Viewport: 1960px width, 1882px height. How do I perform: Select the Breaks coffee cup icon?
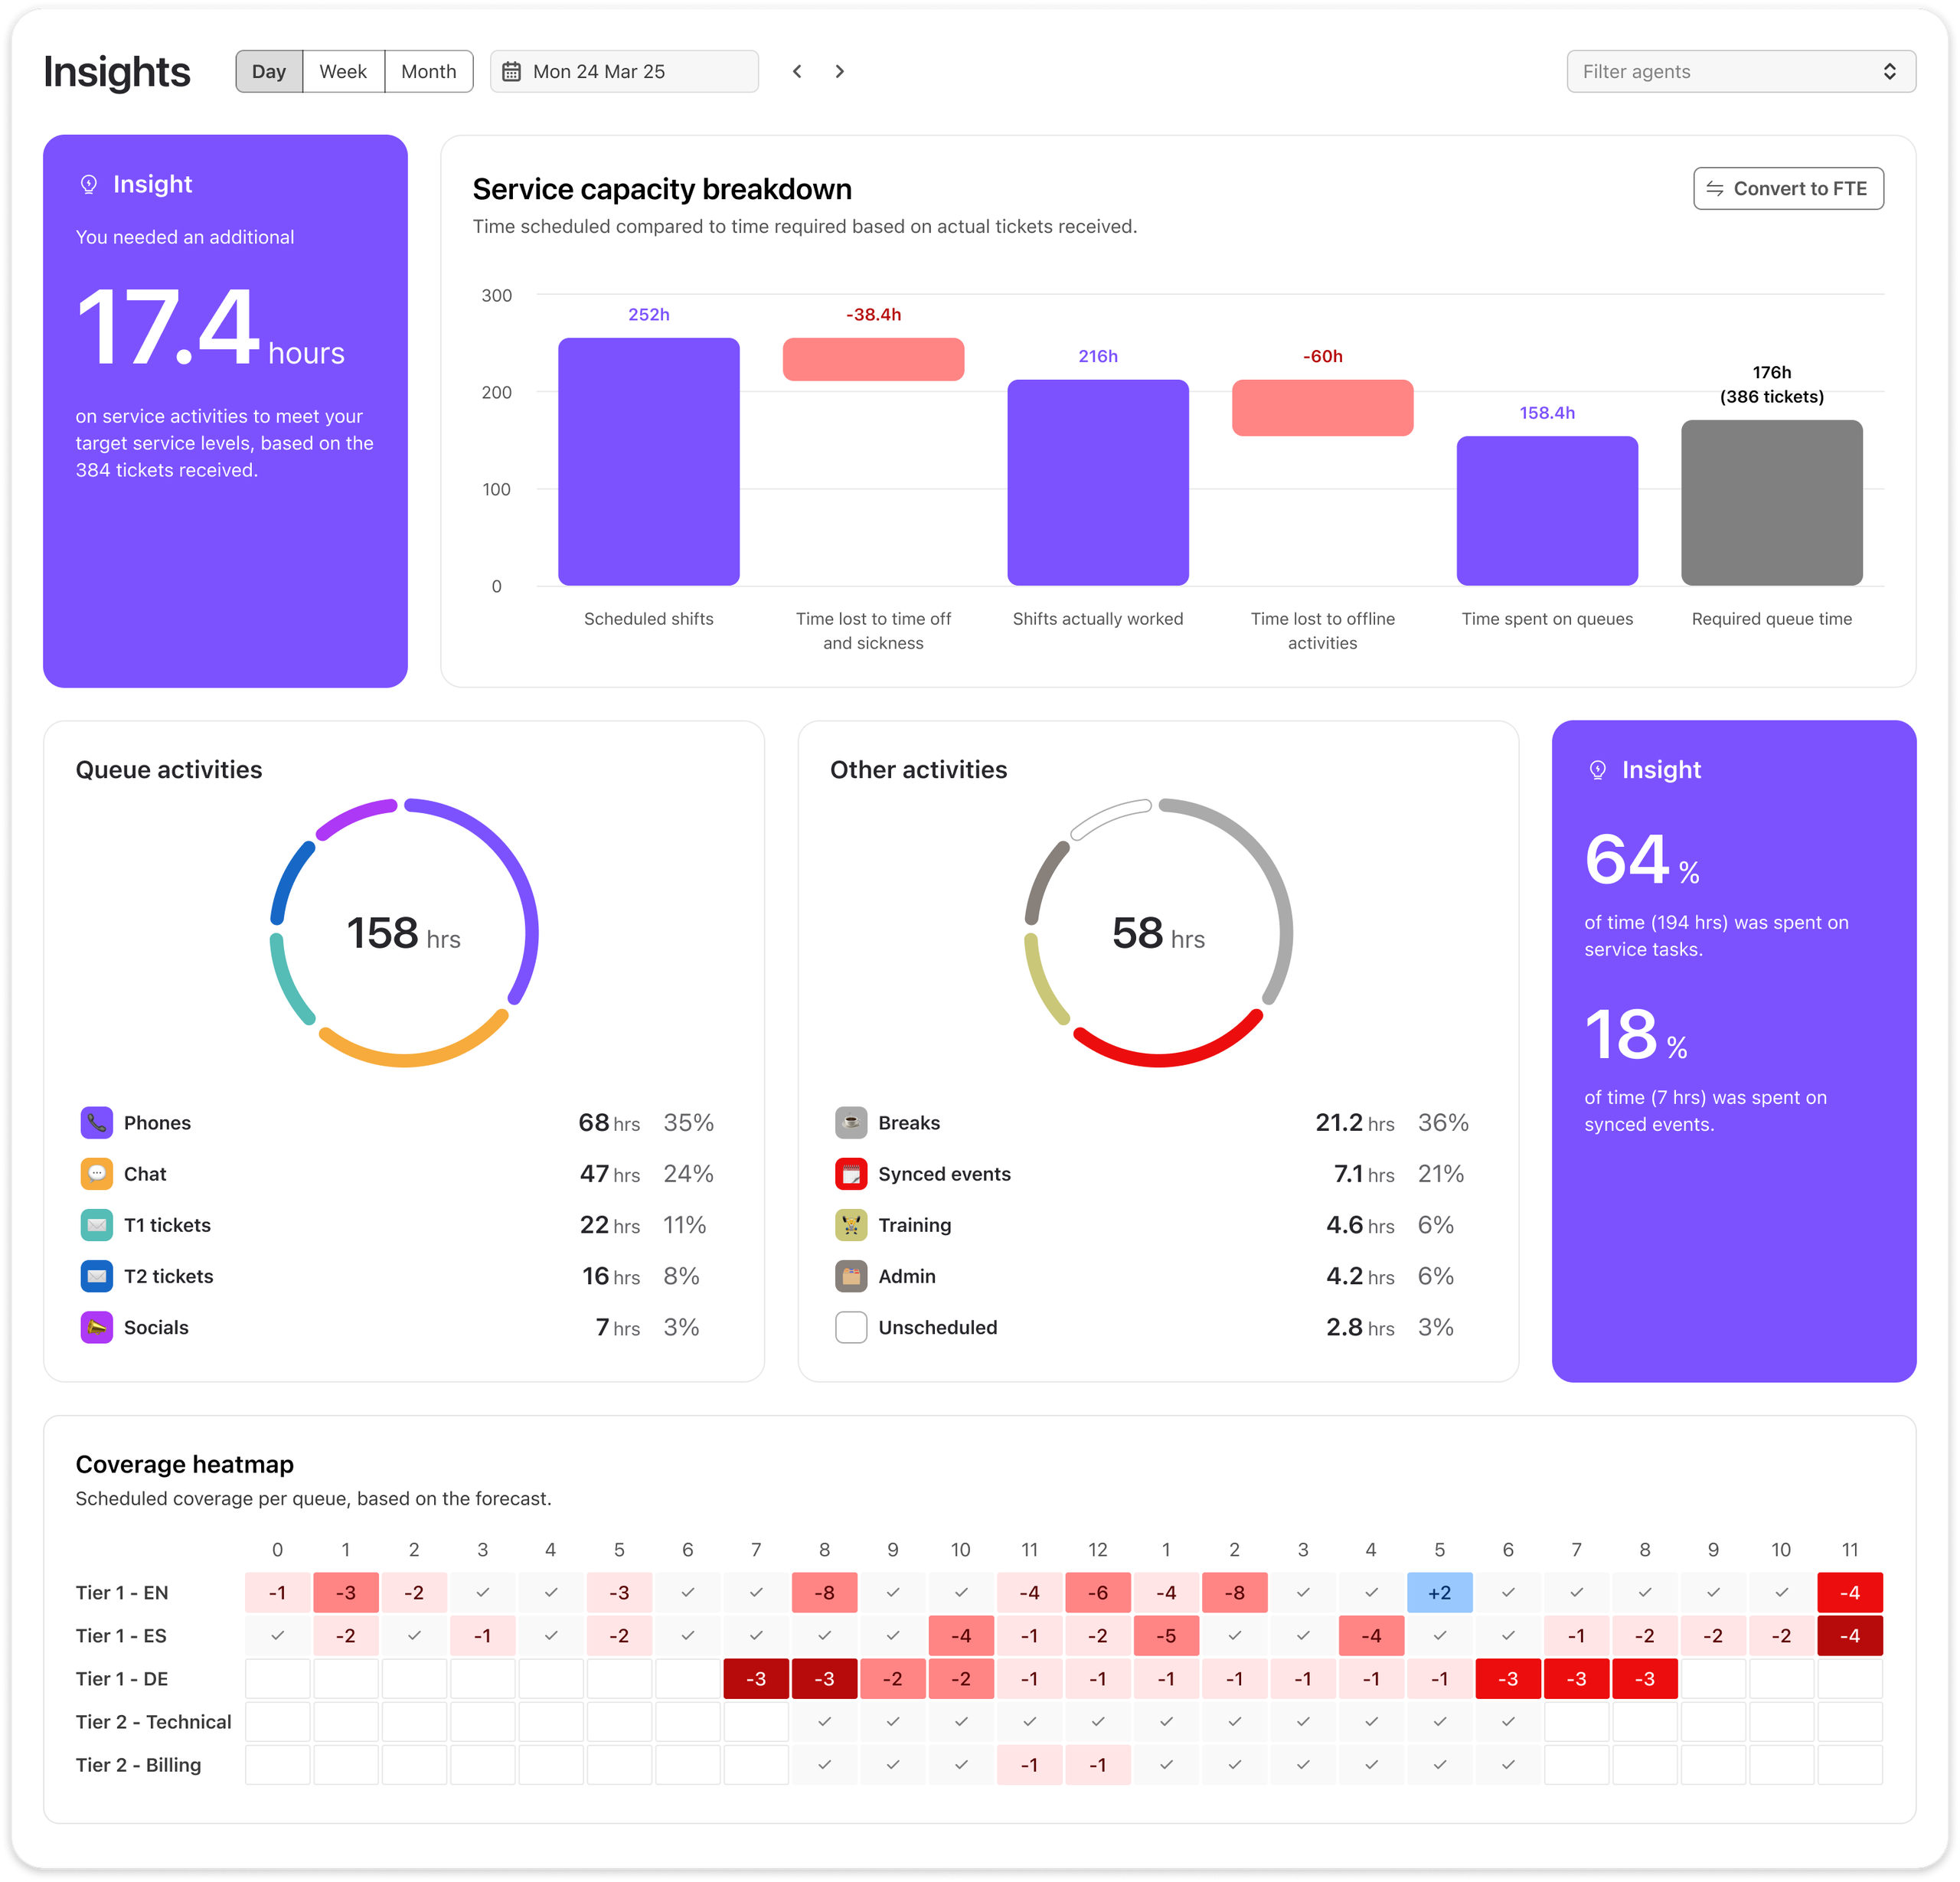[x=851, y=1122]
